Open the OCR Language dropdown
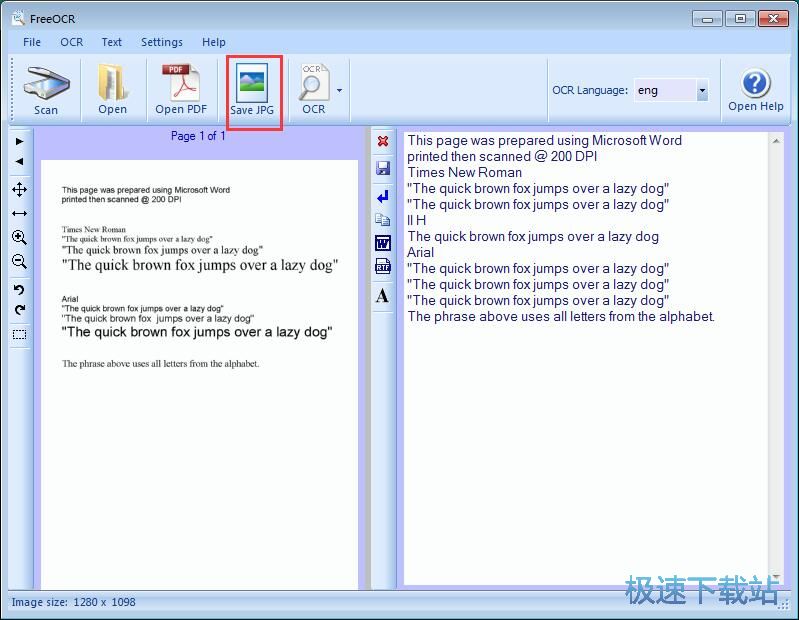The height and width of the screenshot is (620, 799). pyautogui.click(x=702, y=91)
